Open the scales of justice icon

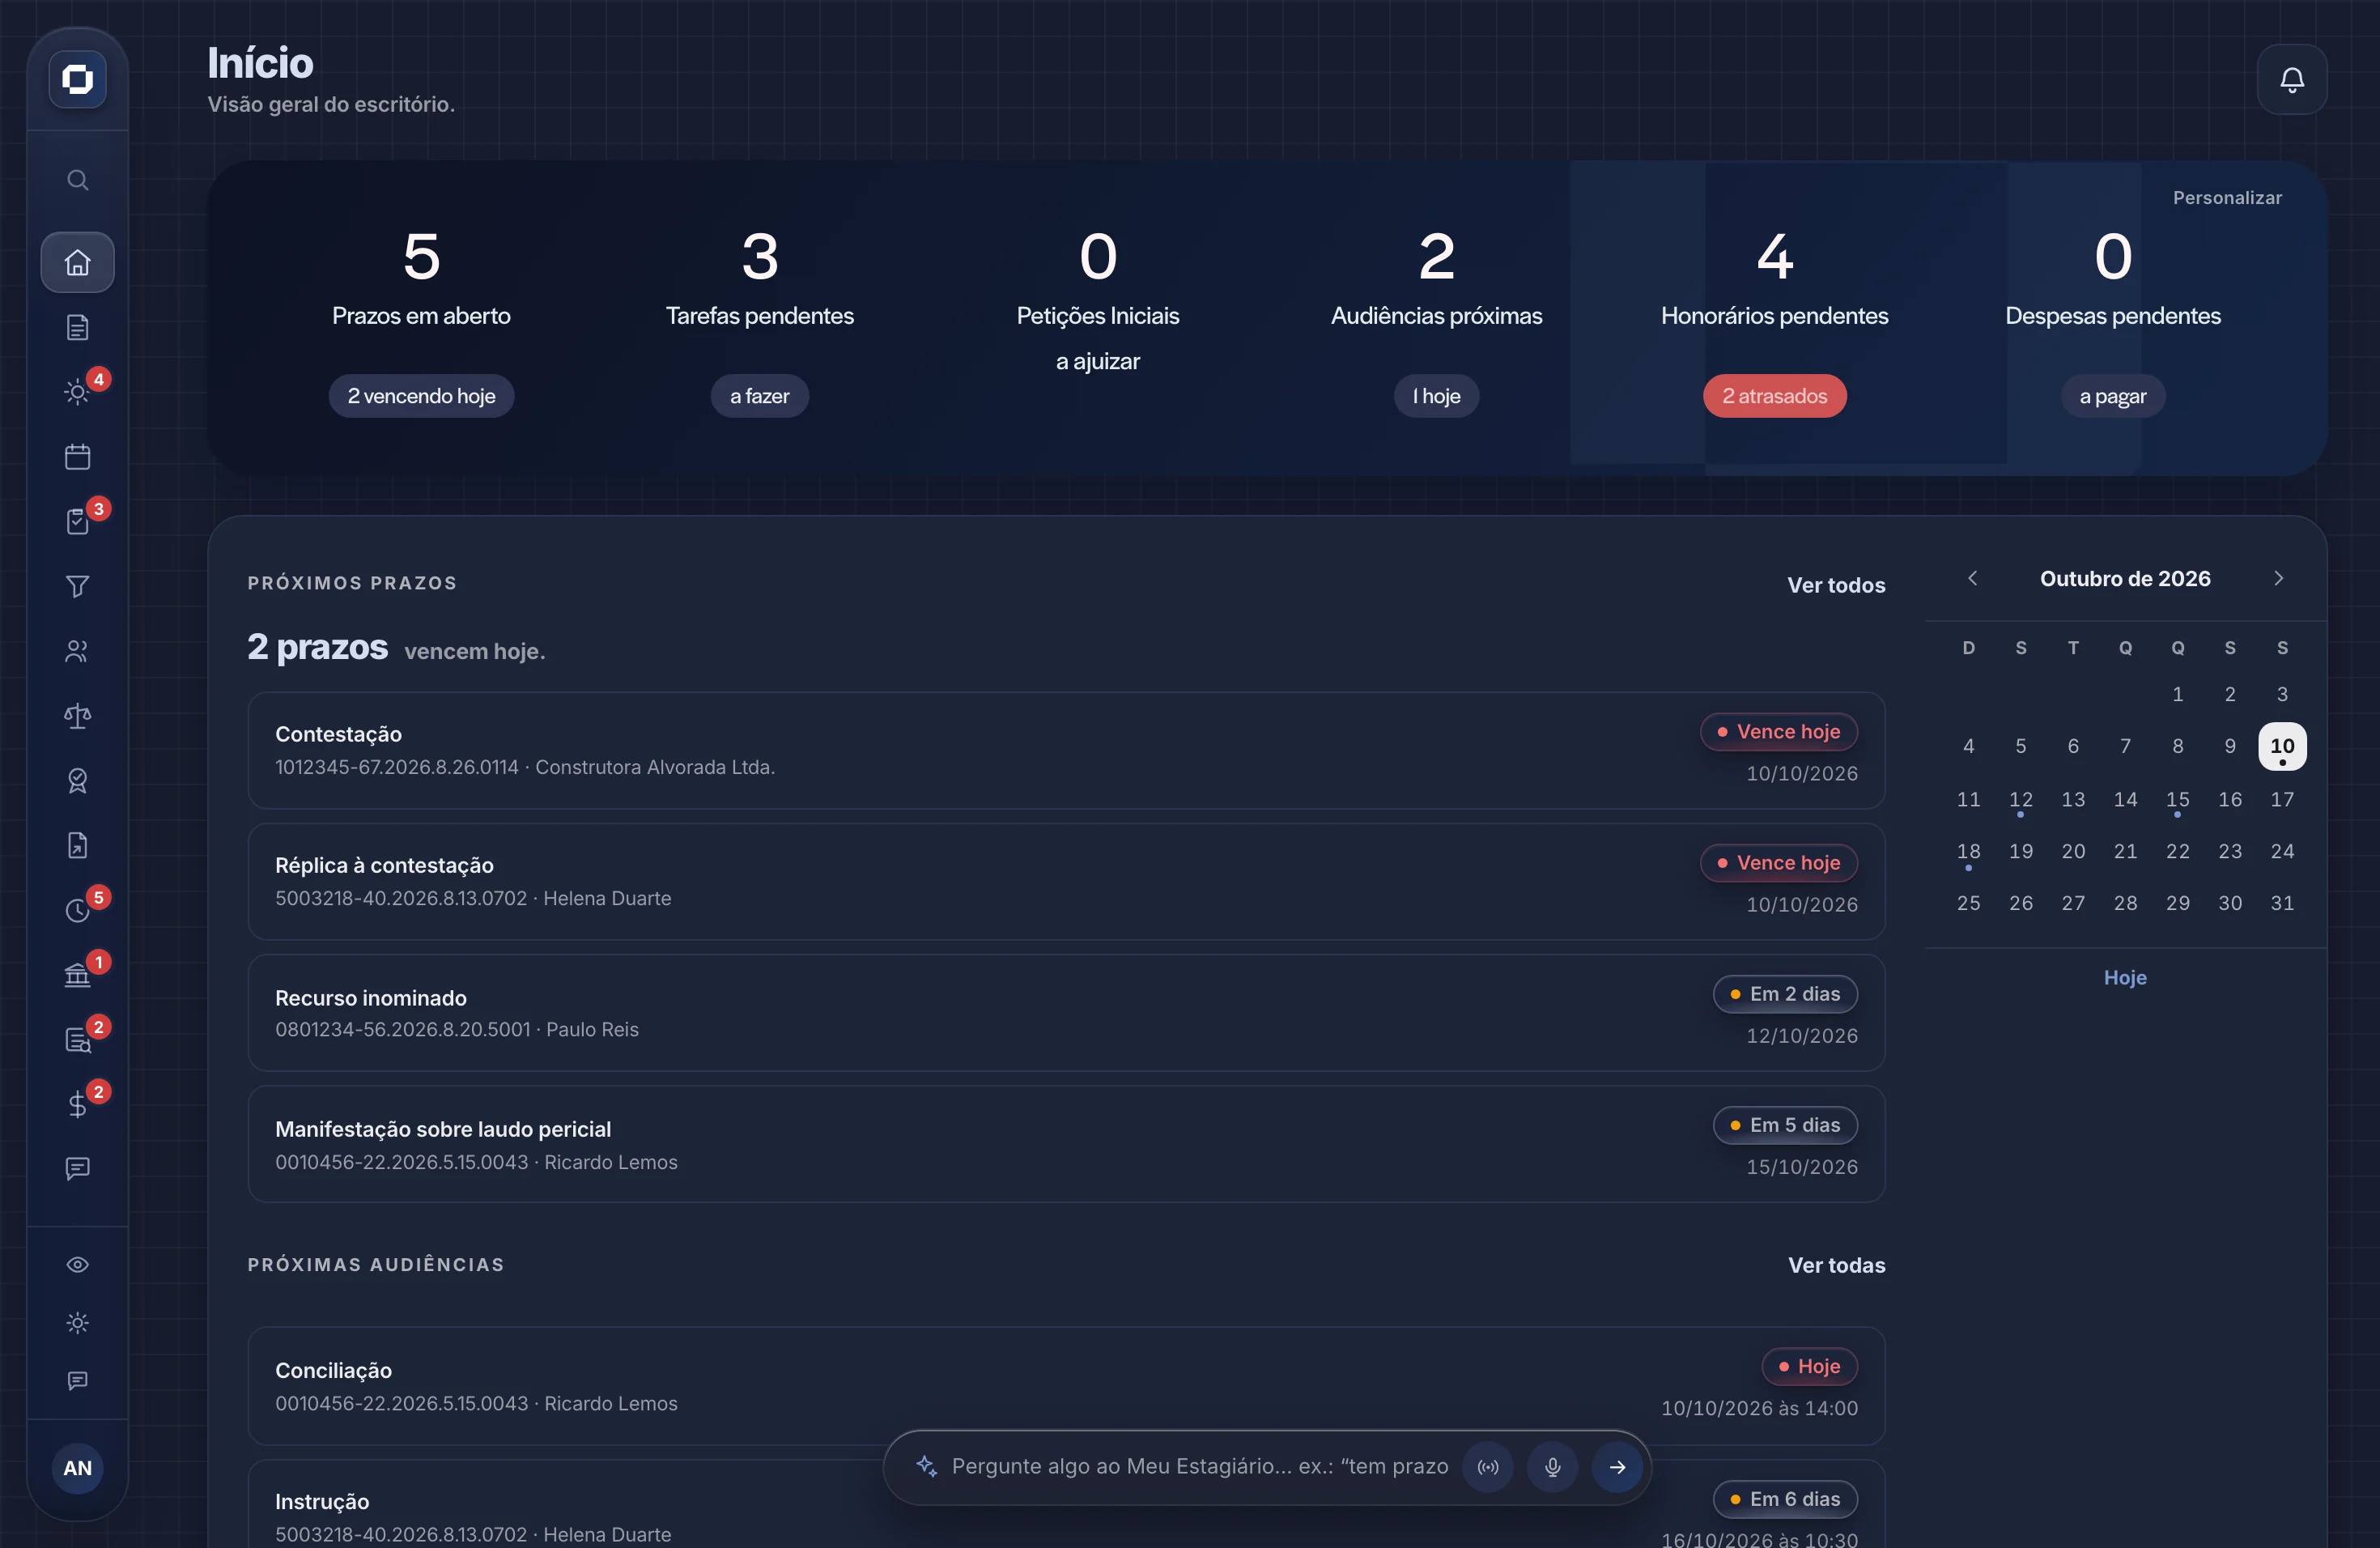77,716
